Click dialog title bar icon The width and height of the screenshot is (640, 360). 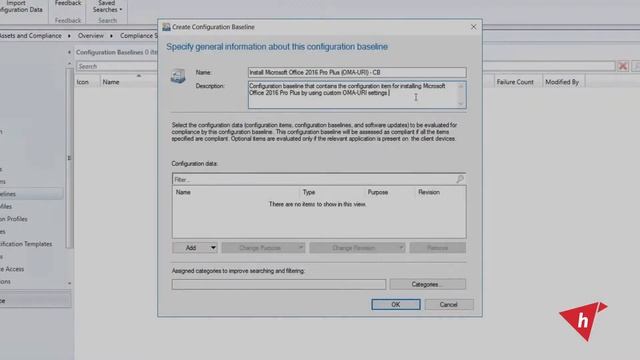[166, 27]
